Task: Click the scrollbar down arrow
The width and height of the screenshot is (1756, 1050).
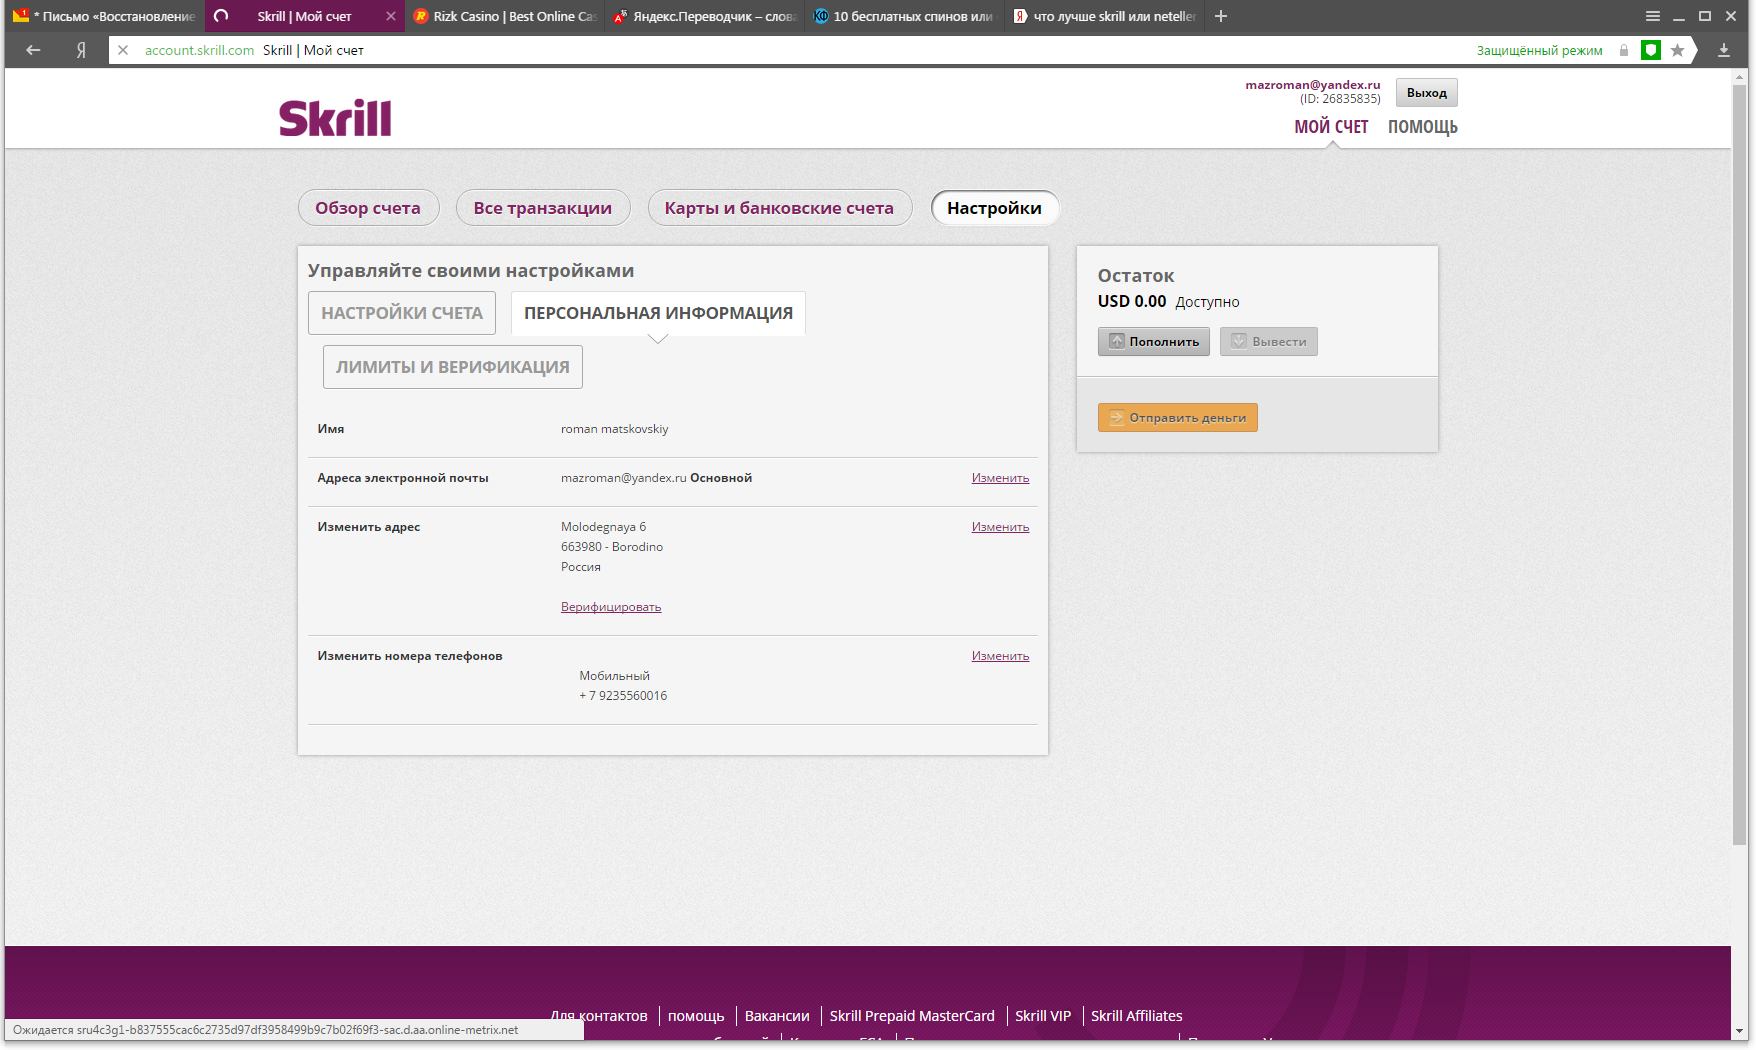Action: (x=1740, y=1031)
